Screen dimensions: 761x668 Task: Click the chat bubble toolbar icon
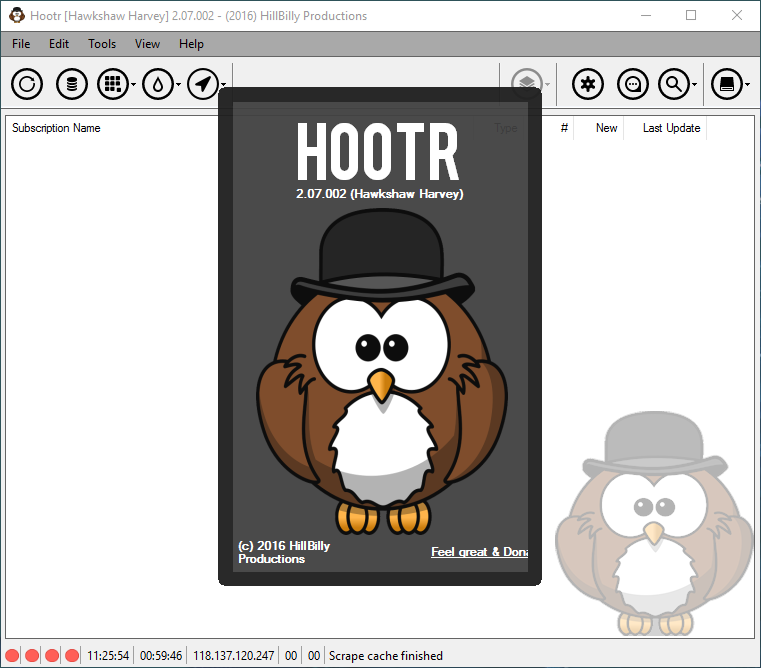coord(633,84)
